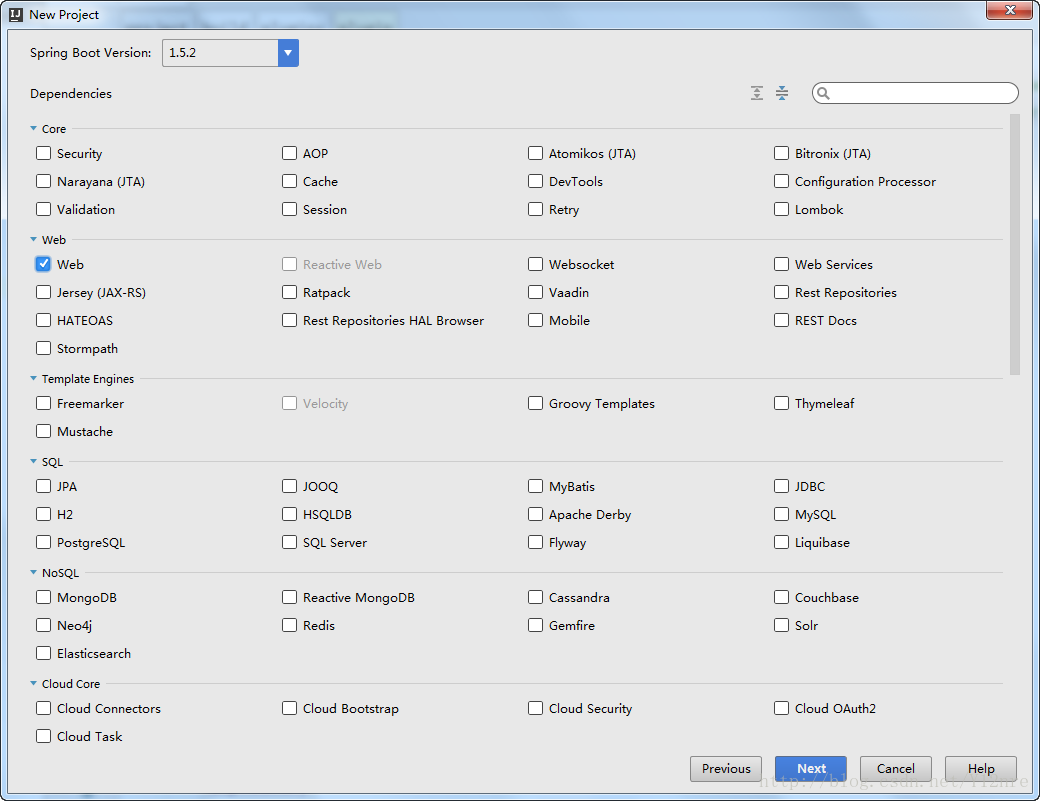Image resolution: width=1040 pixels, height=801 pixels.
Task: Close the New Project window
Action: 1009,10
